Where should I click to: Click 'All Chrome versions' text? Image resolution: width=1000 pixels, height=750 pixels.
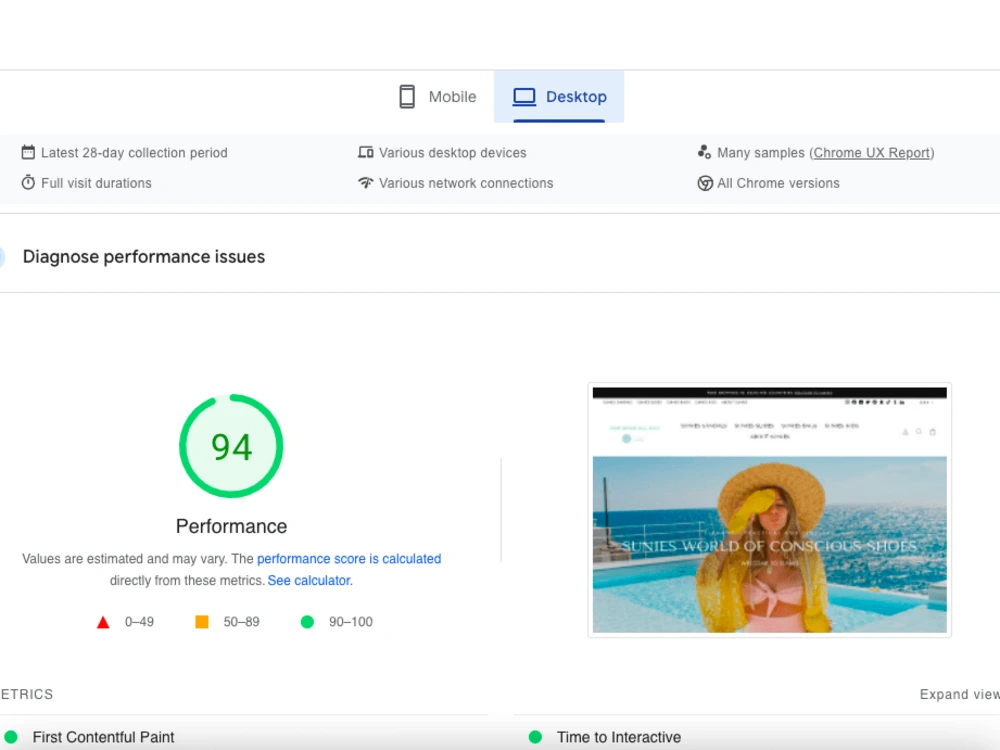(x=778, y=183)
